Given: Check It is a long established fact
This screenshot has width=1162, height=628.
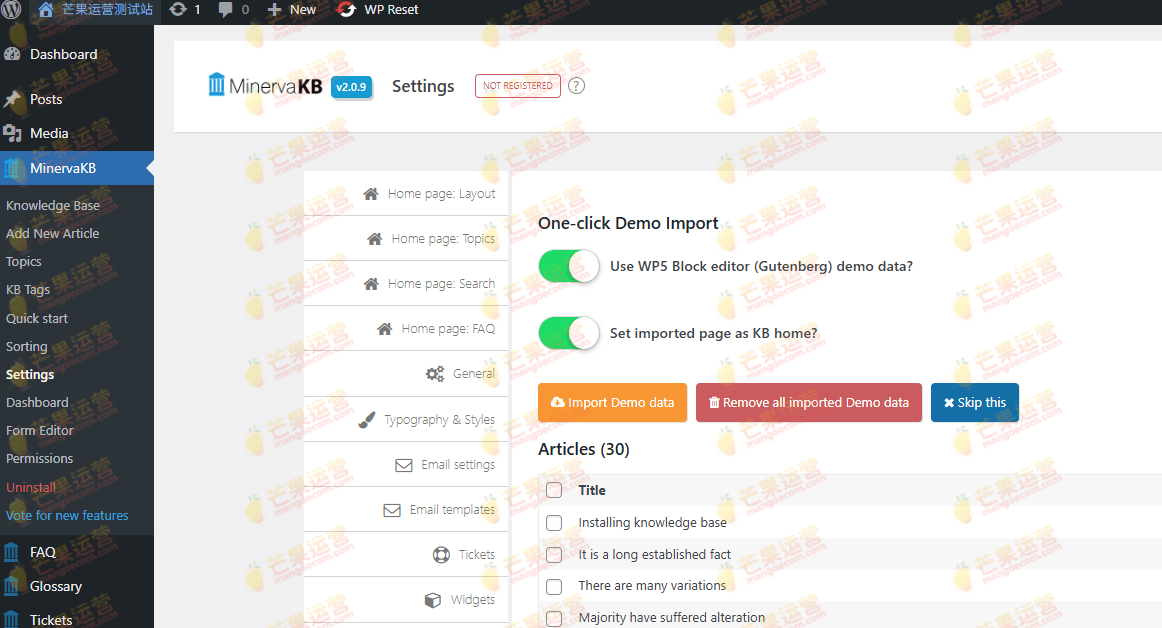Looking at the screenshot, I should [554, 555].
